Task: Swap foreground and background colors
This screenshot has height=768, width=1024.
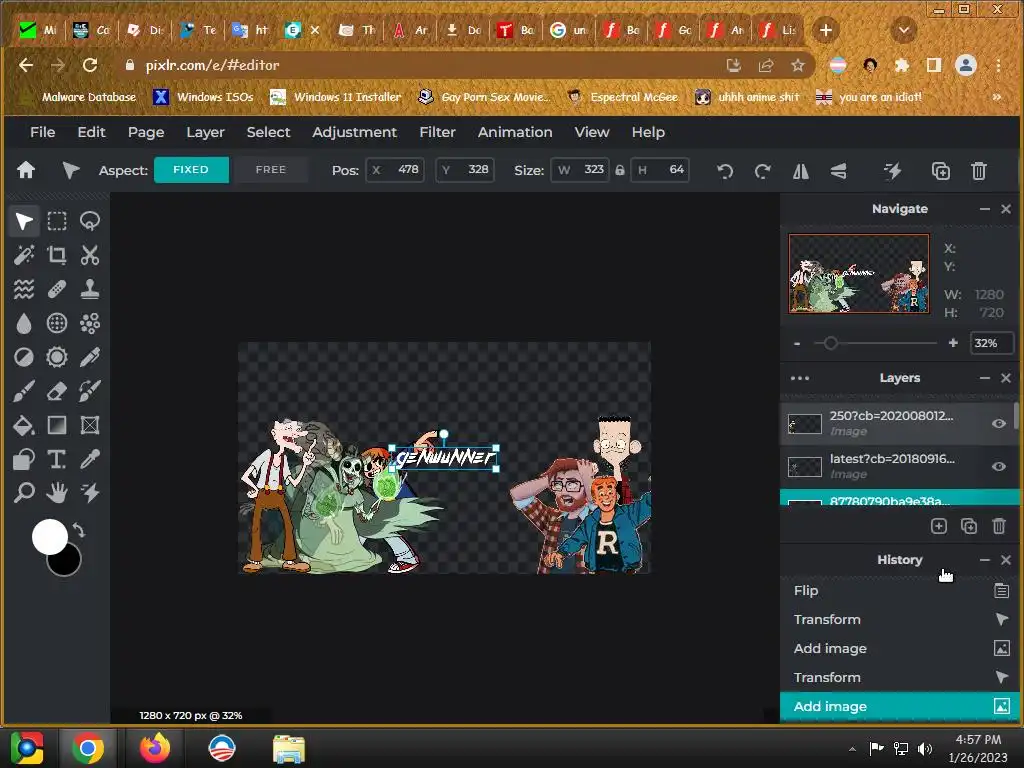Action: (x=79, y=530)
